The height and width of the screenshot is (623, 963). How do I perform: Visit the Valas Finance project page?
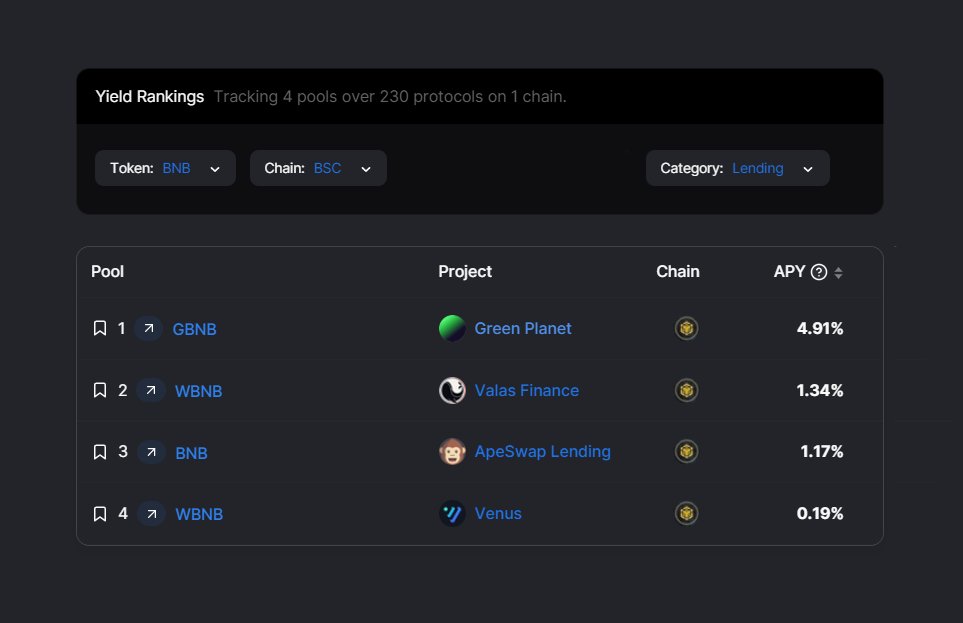pyautogui.click(x=526, y=391)
